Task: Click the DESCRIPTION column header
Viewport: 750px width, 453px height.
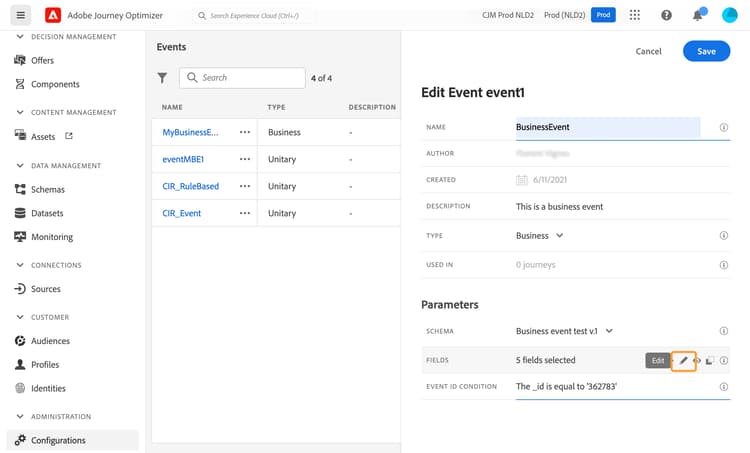Action: point(372,107)
